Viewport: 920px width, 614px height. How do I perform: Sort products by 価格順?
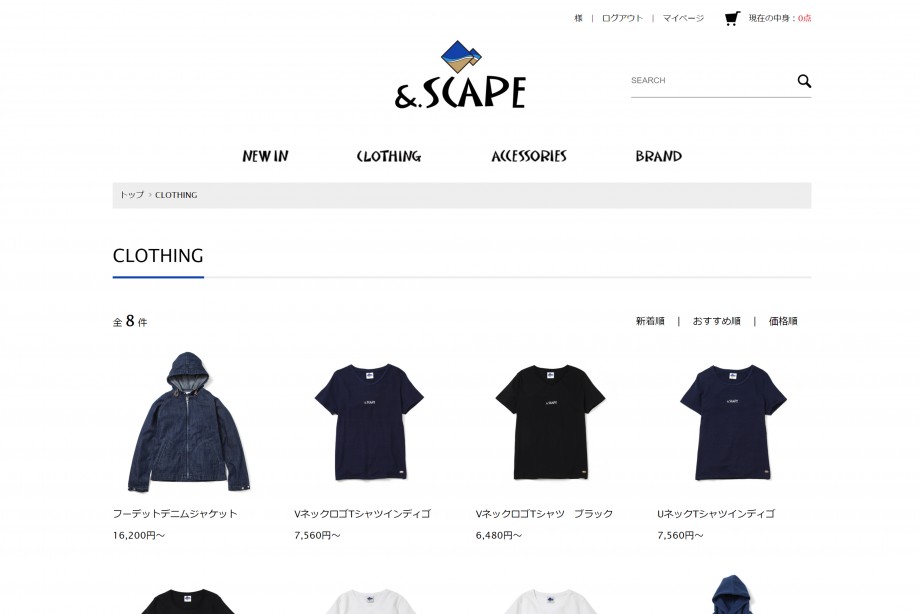pos(783,321)
